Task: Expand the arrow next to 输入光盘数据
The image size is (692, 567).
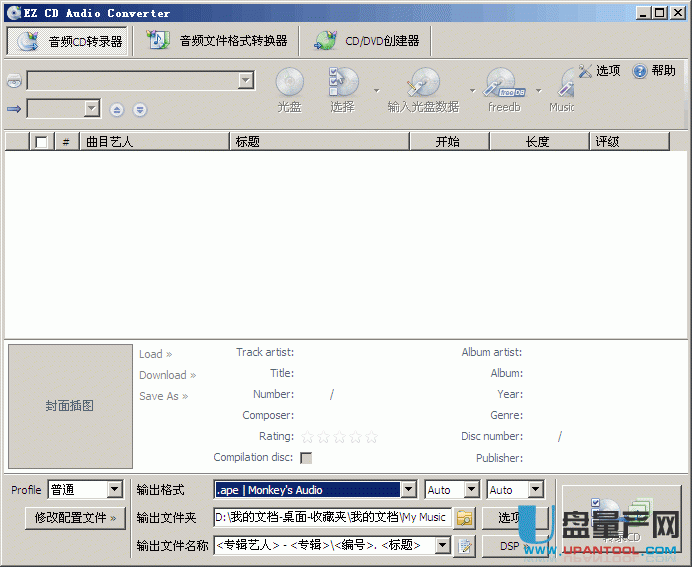Action: tap(473, 90)
